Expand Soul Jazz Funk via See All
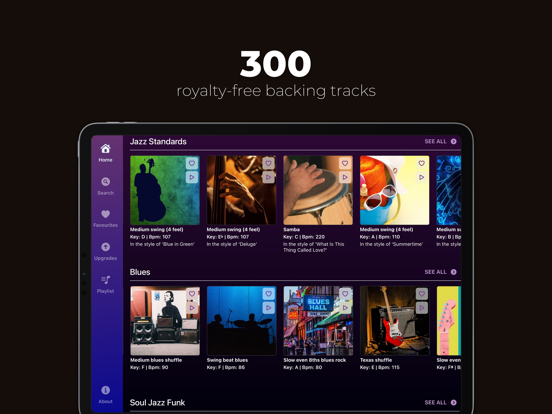Screen dimensions: 552x414 [x=440, y=402]
